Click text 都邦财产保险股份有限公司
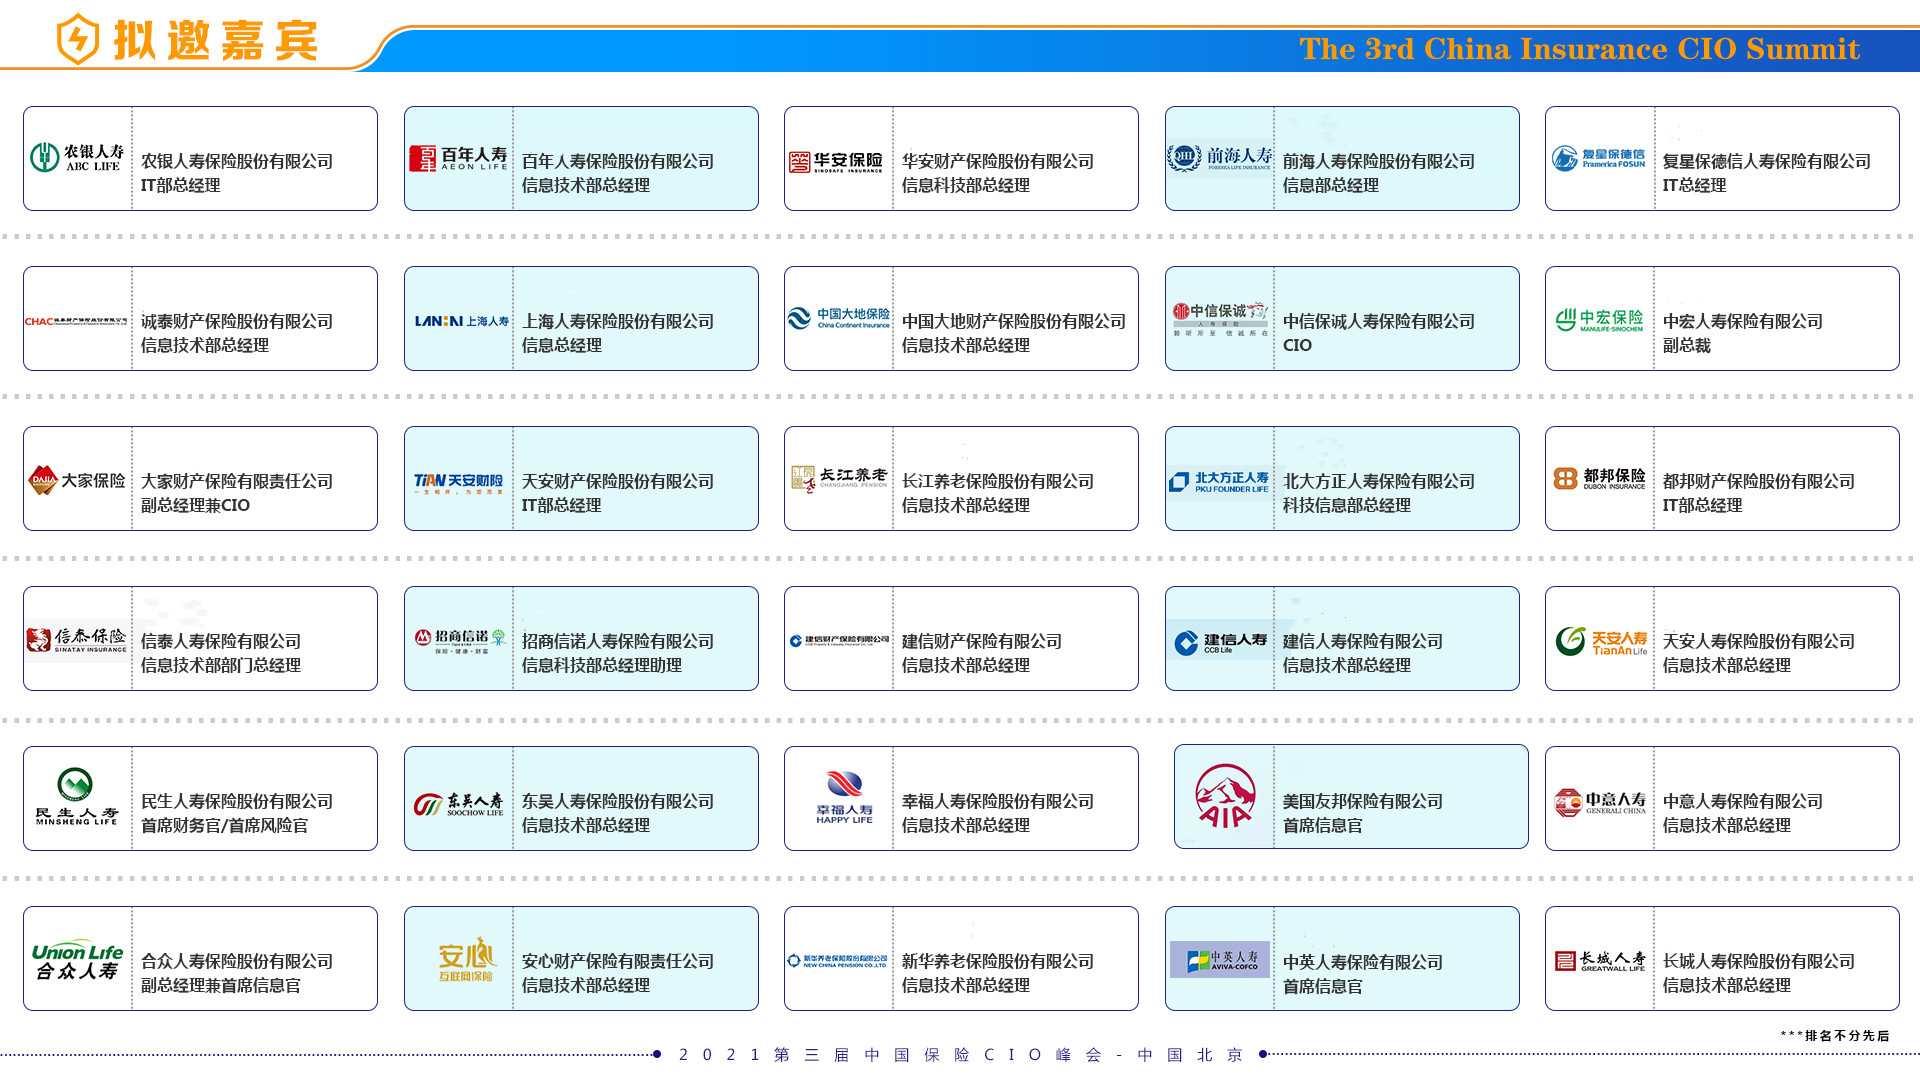This screenshot has height=1080, width=1920. pyautogui.click(x=1759, y=481)
